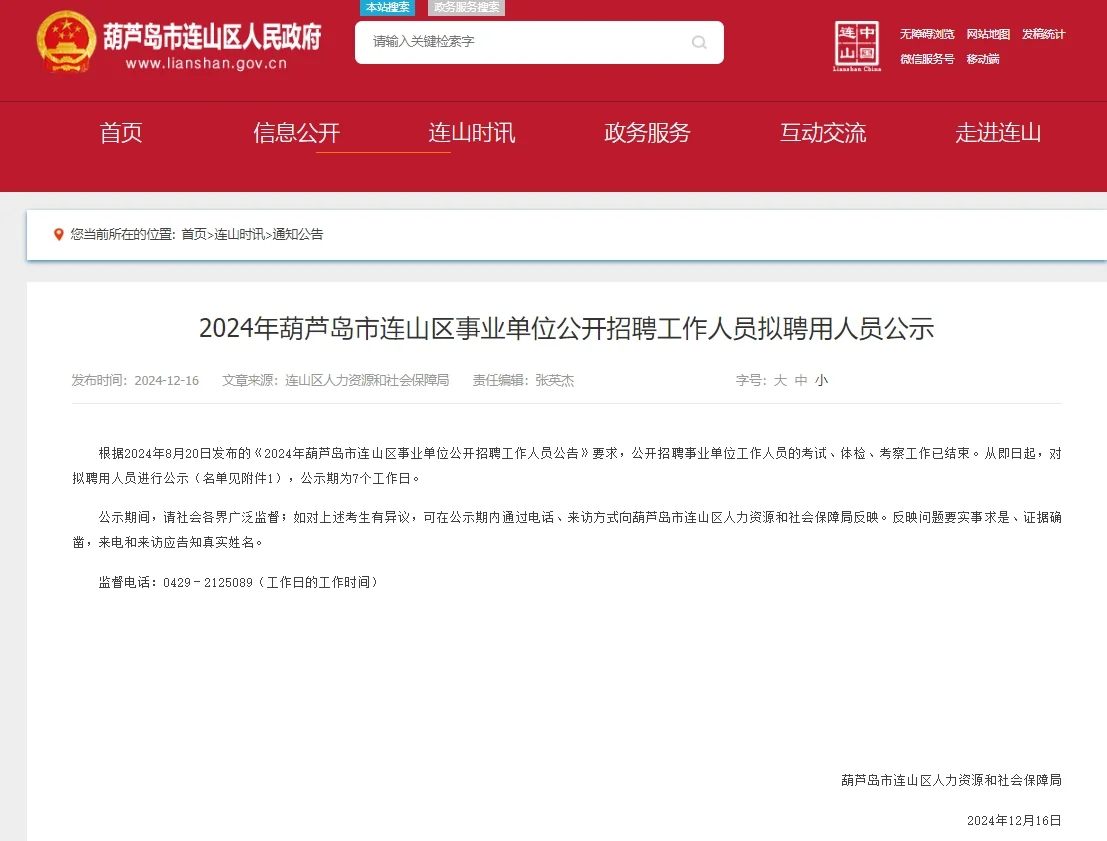Open the 网站地图 site map
The width and height of the screenshot is (1107, 841).
pyautogui.click(x=988, y=34)
